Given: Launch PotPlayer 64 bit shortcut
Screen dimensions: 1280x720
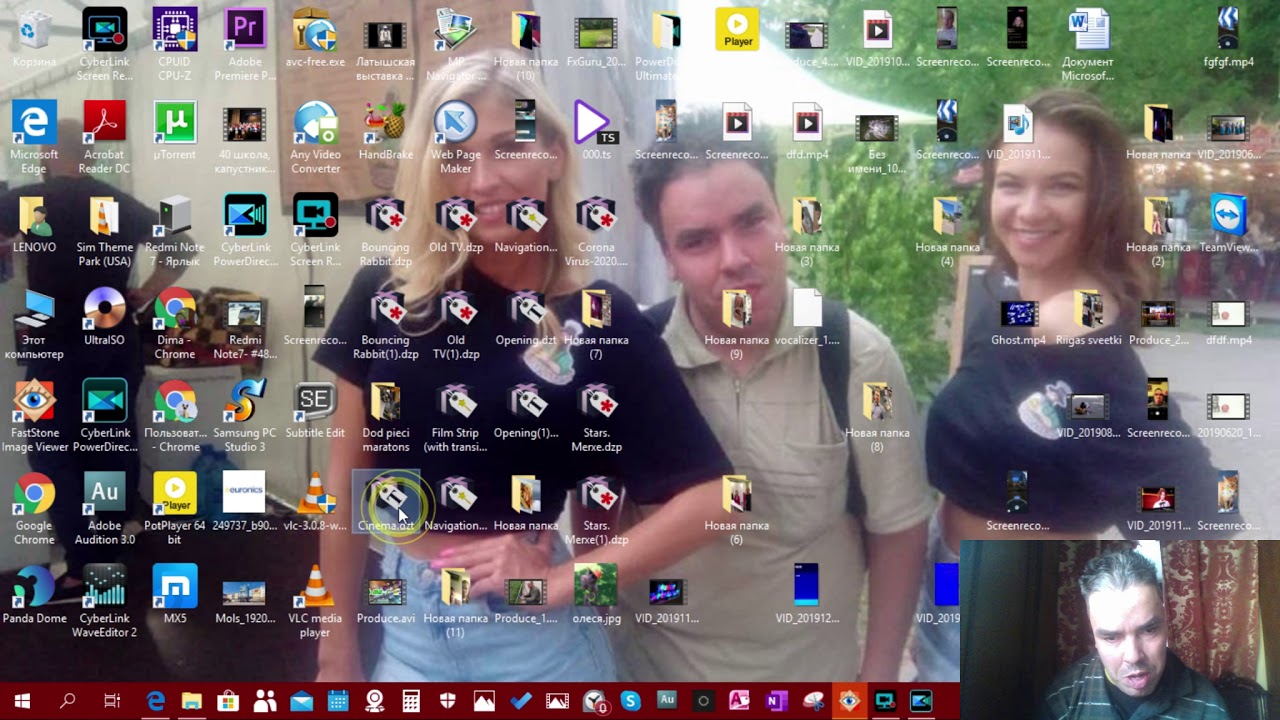Looking at the screenshot, I should coord(175,508).
